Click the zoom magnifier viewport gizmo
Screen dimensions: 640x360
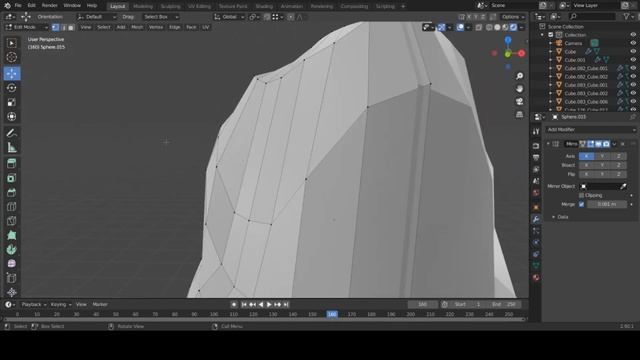pos(520,76)
